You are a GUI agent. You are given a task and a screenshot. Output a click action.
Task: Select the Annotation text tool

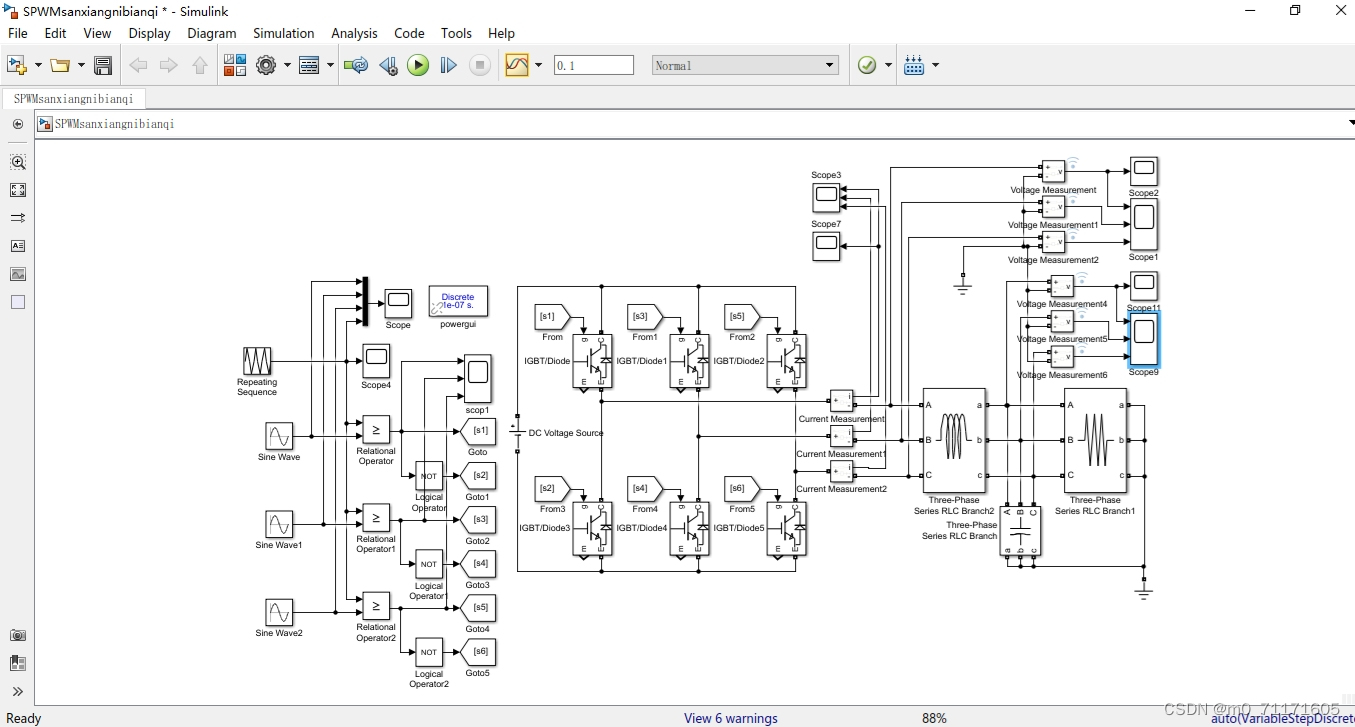click(x=18, y=246)
